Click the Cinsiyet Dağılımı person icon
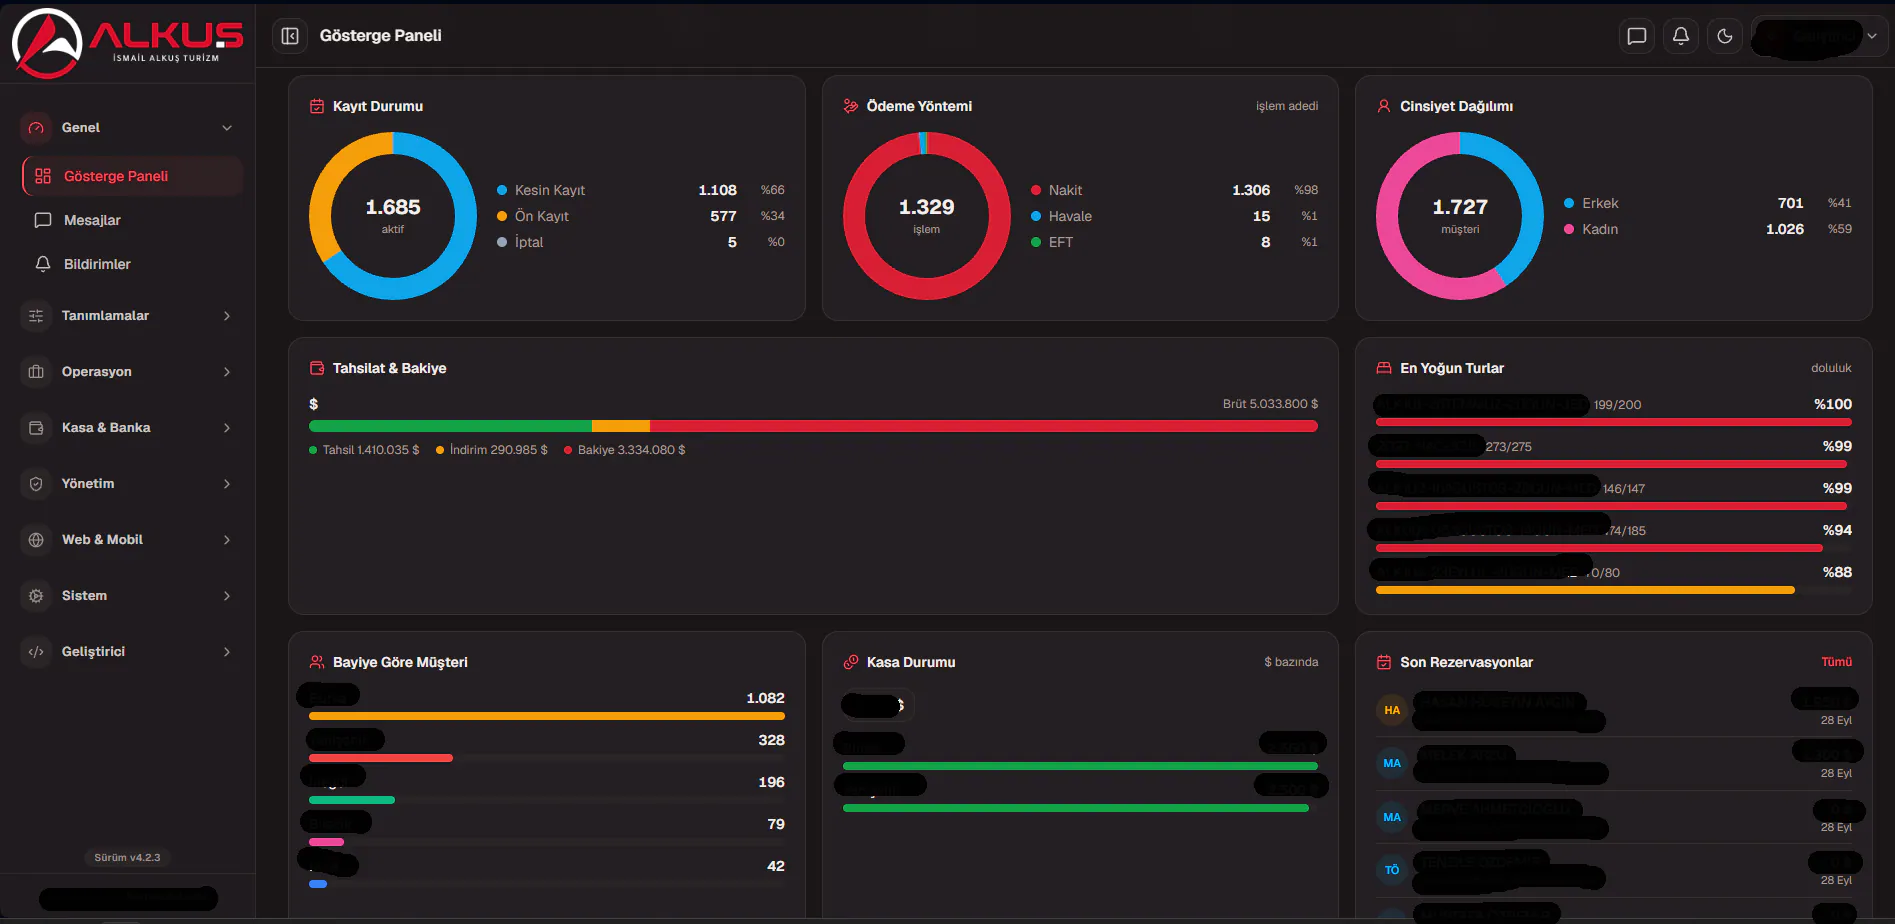Screen dimensions: 1895x924 (x=1384, y=106)
